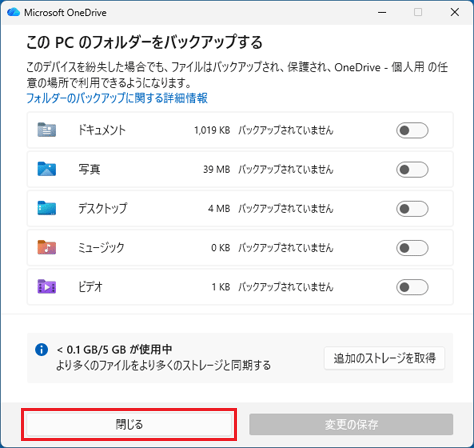Click the 4 MB size value

[219, 209]
